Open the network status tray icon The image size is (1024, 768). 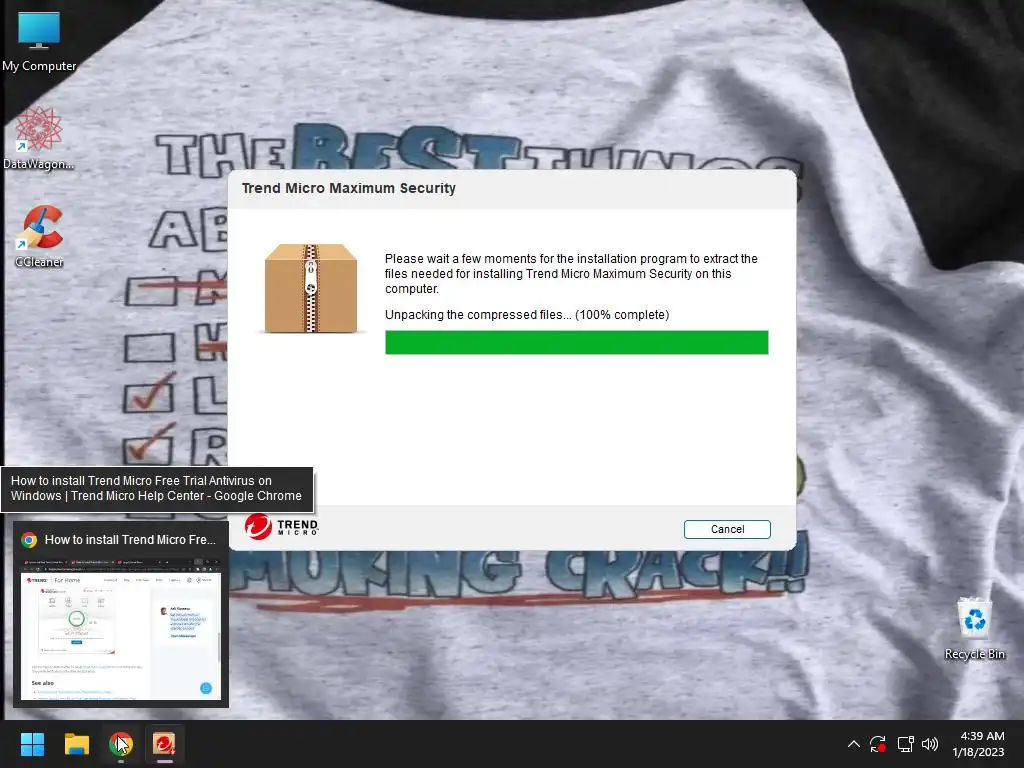pos(905,744)
